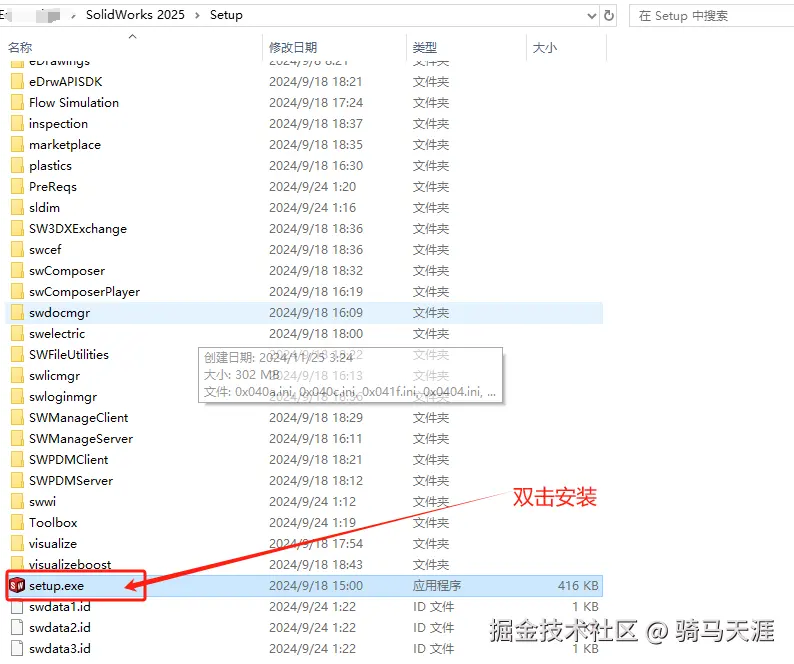Viewport: 794px width, 664px height.
Task: Click the SWManageClient folder name
Action: [x=78, y=418]
